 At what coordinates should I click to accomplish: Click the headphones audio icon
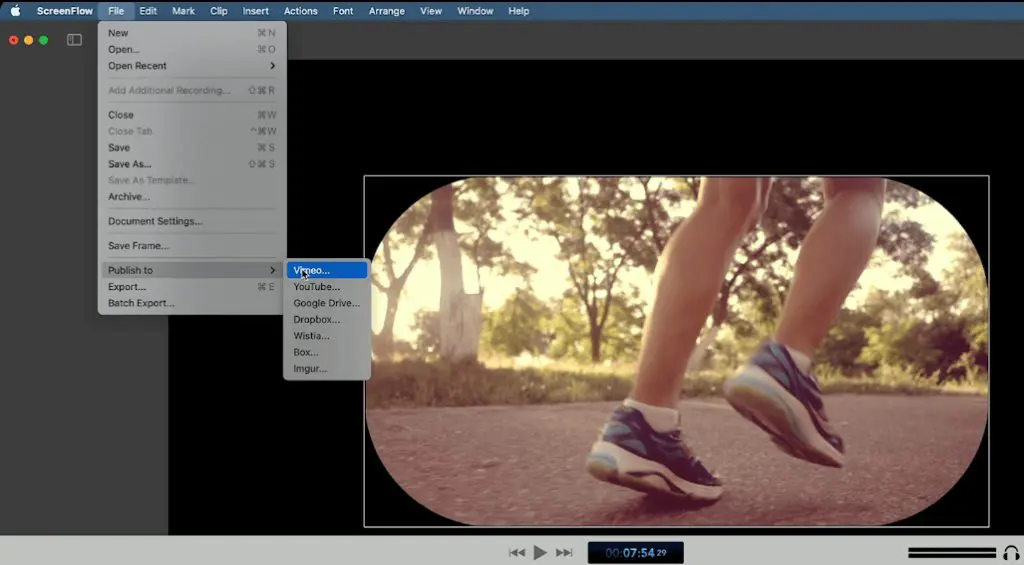(x=1011, y=553)
